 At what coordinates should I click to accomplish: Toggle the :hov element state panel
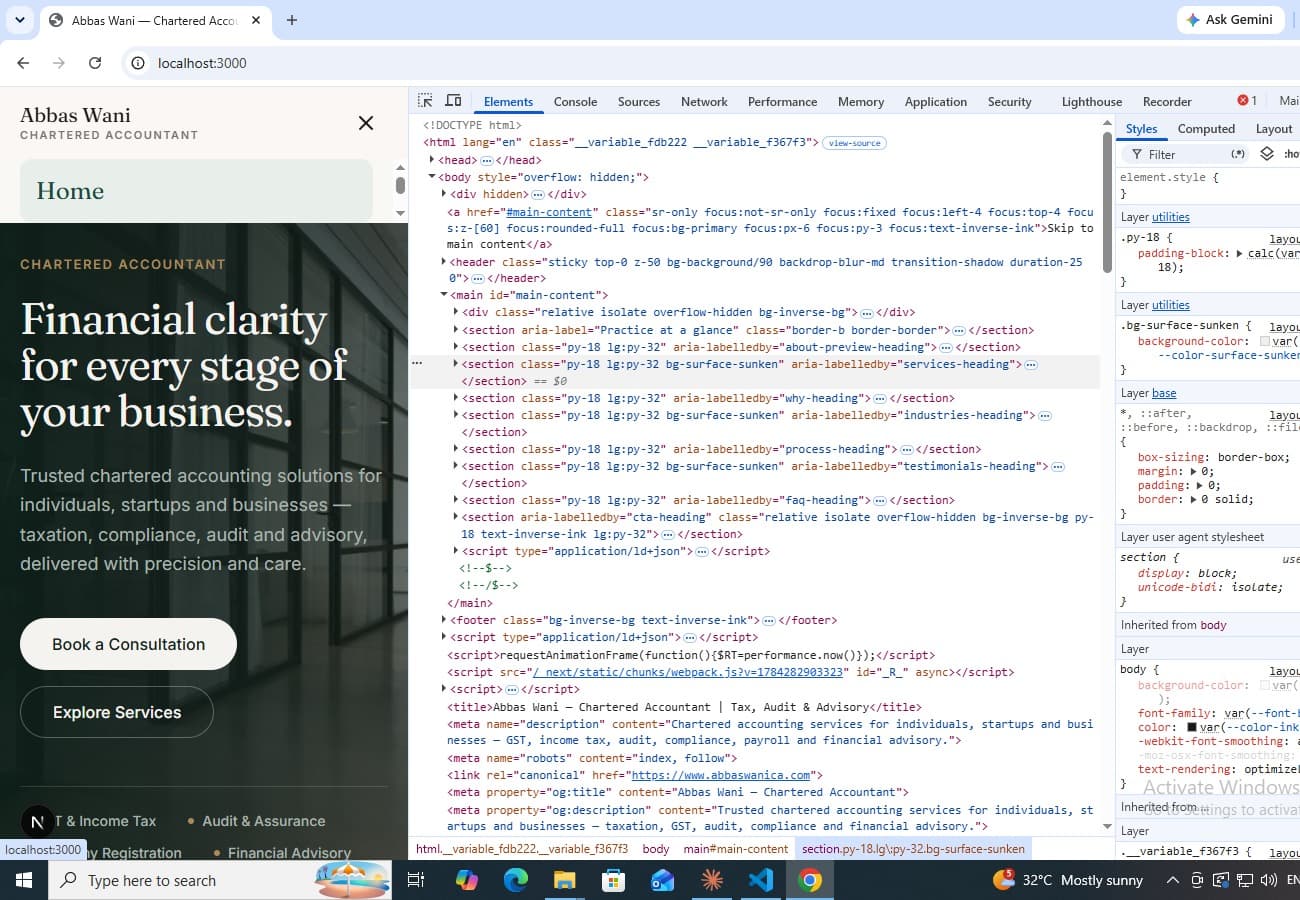[x=1291, y=154]
